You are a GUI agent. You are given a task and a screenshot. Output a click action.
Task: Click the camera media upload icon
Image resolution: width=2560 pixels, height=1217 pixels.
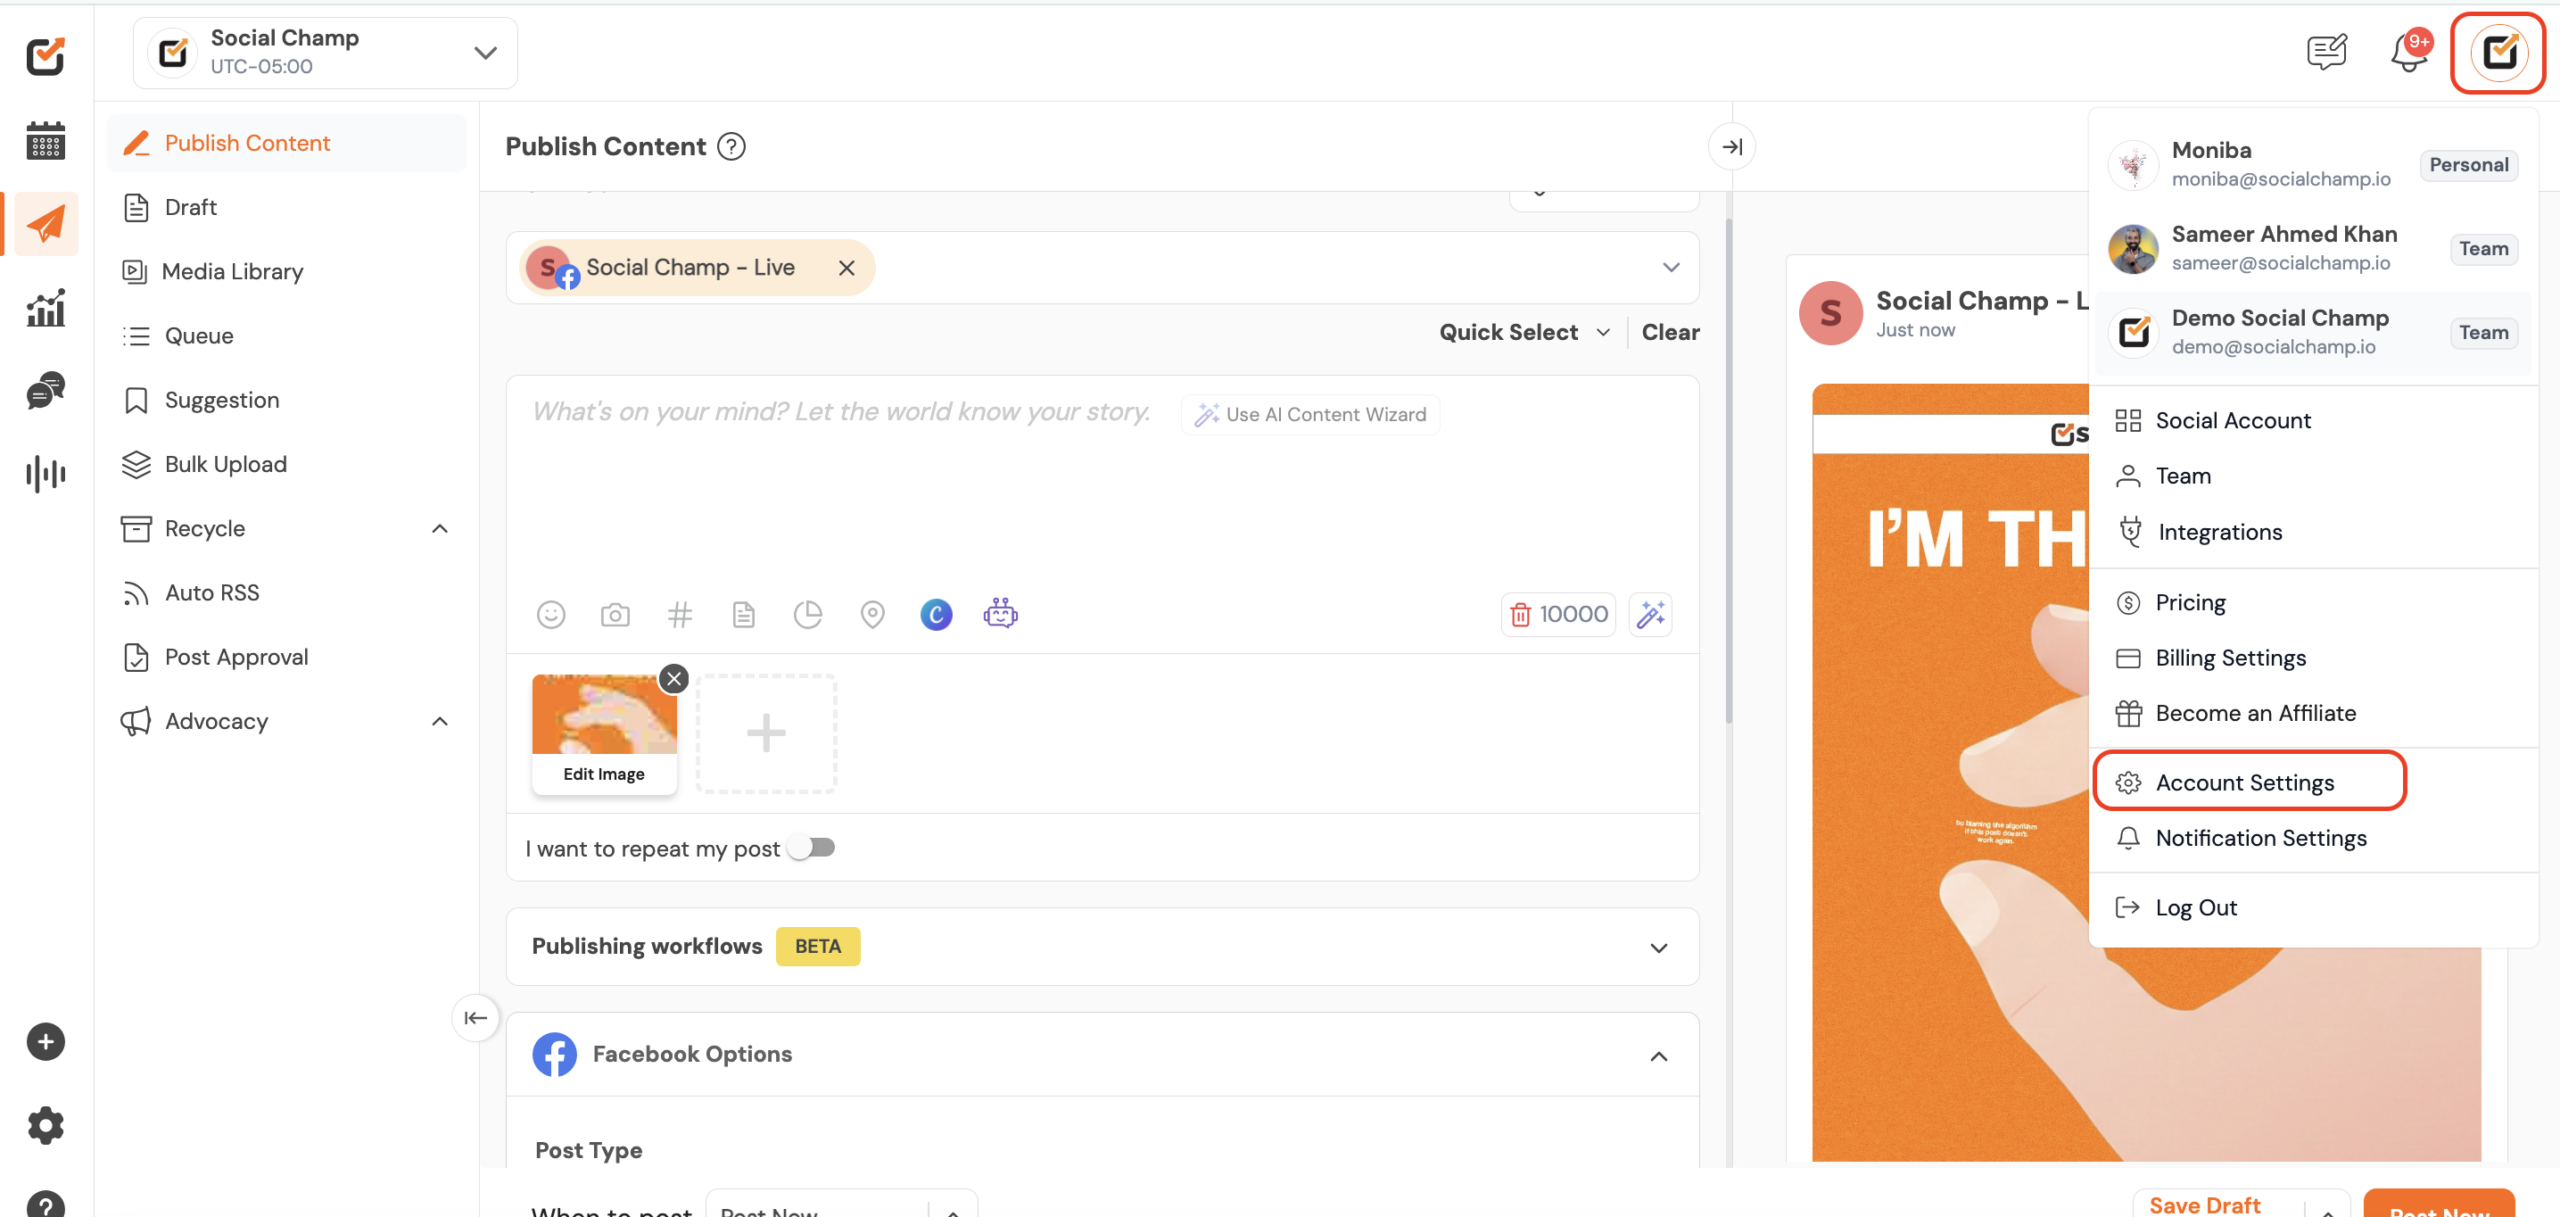pos(615,614)
